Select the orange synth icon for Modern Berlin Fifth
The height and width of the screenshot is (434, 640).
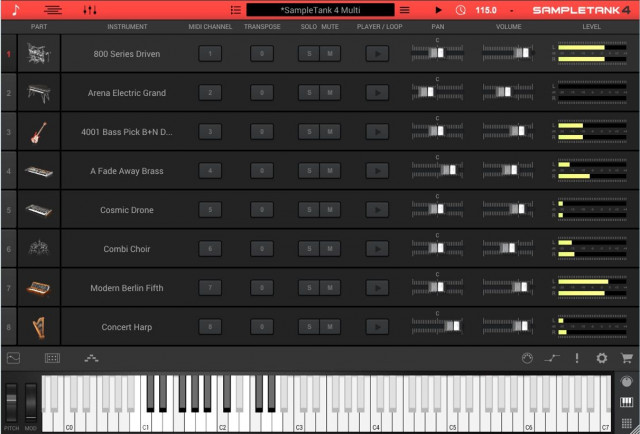coord(39,288)
